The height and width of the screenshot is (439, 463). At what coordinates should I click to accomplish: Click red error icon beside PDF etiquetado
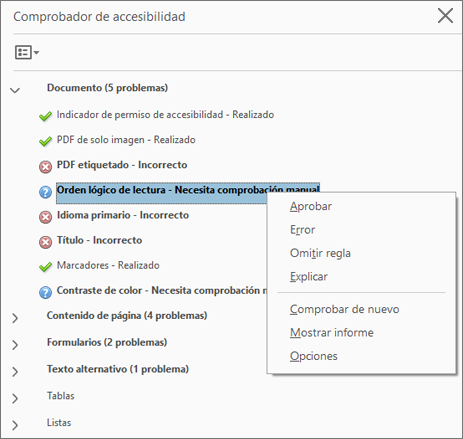pyautogui.click(x=45, y=167)
